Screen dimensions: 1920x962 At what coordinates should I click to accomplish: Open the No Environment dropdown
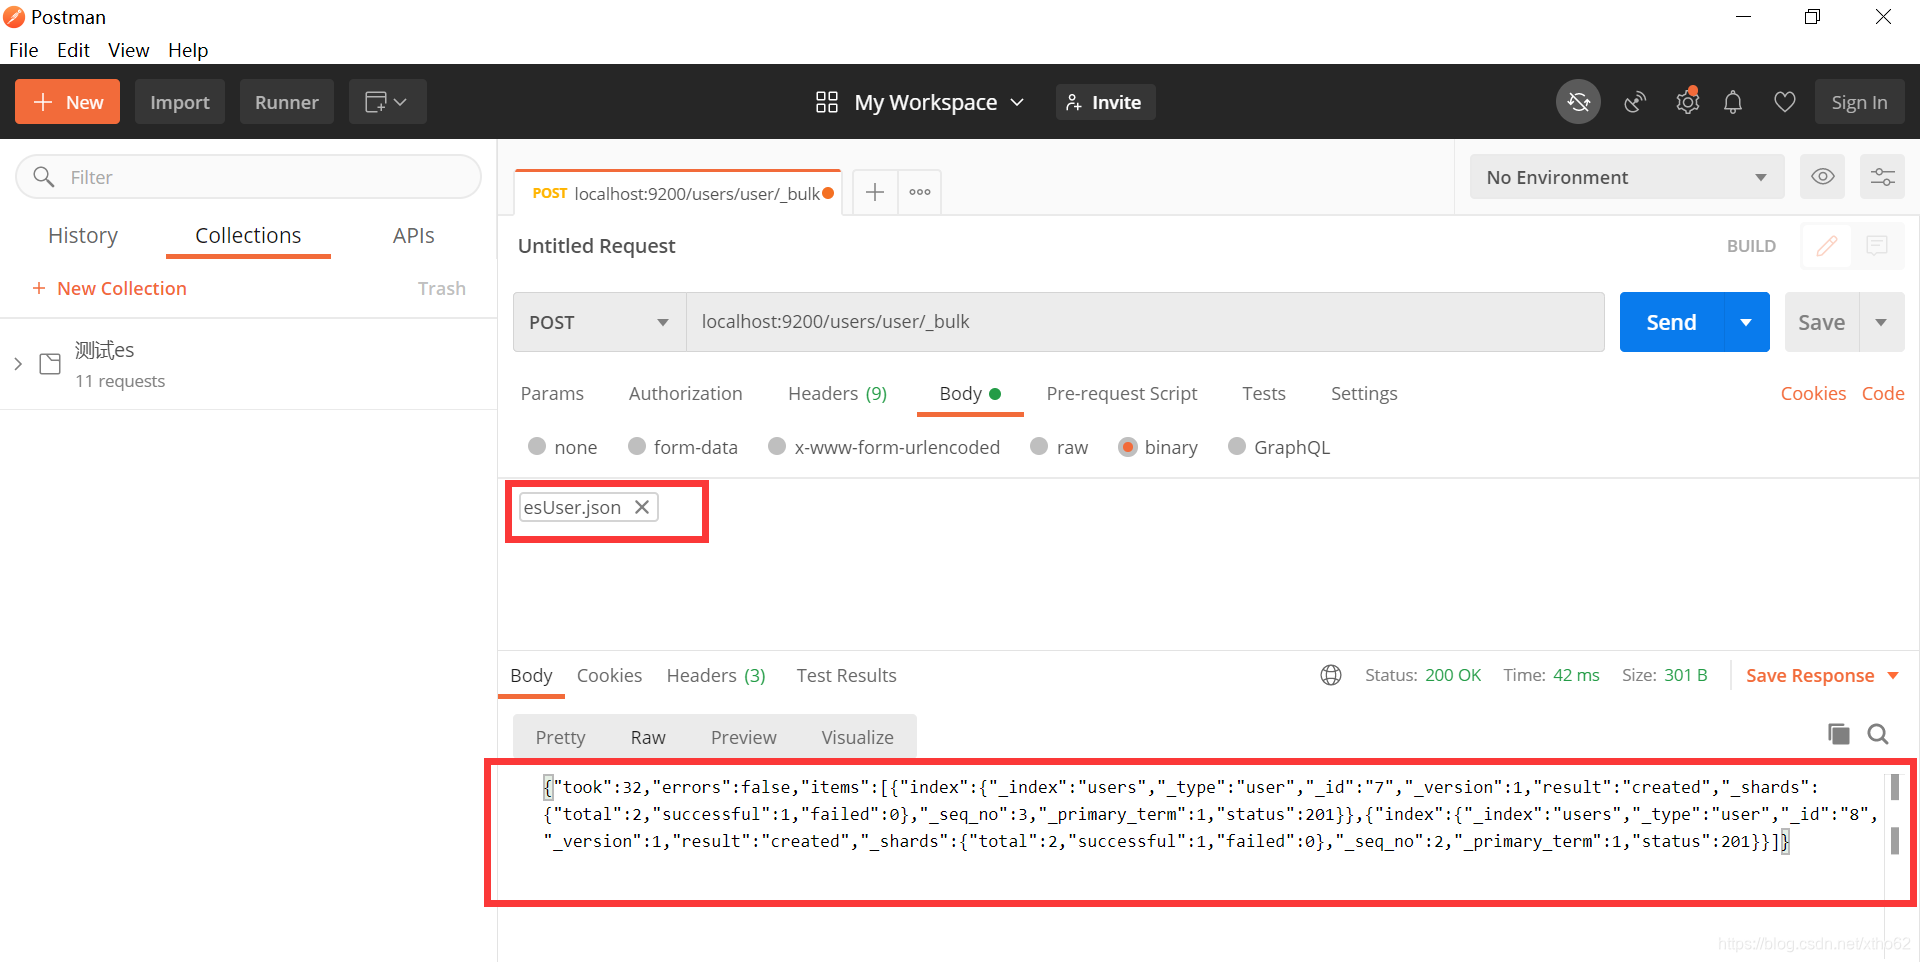(1626, 177)
